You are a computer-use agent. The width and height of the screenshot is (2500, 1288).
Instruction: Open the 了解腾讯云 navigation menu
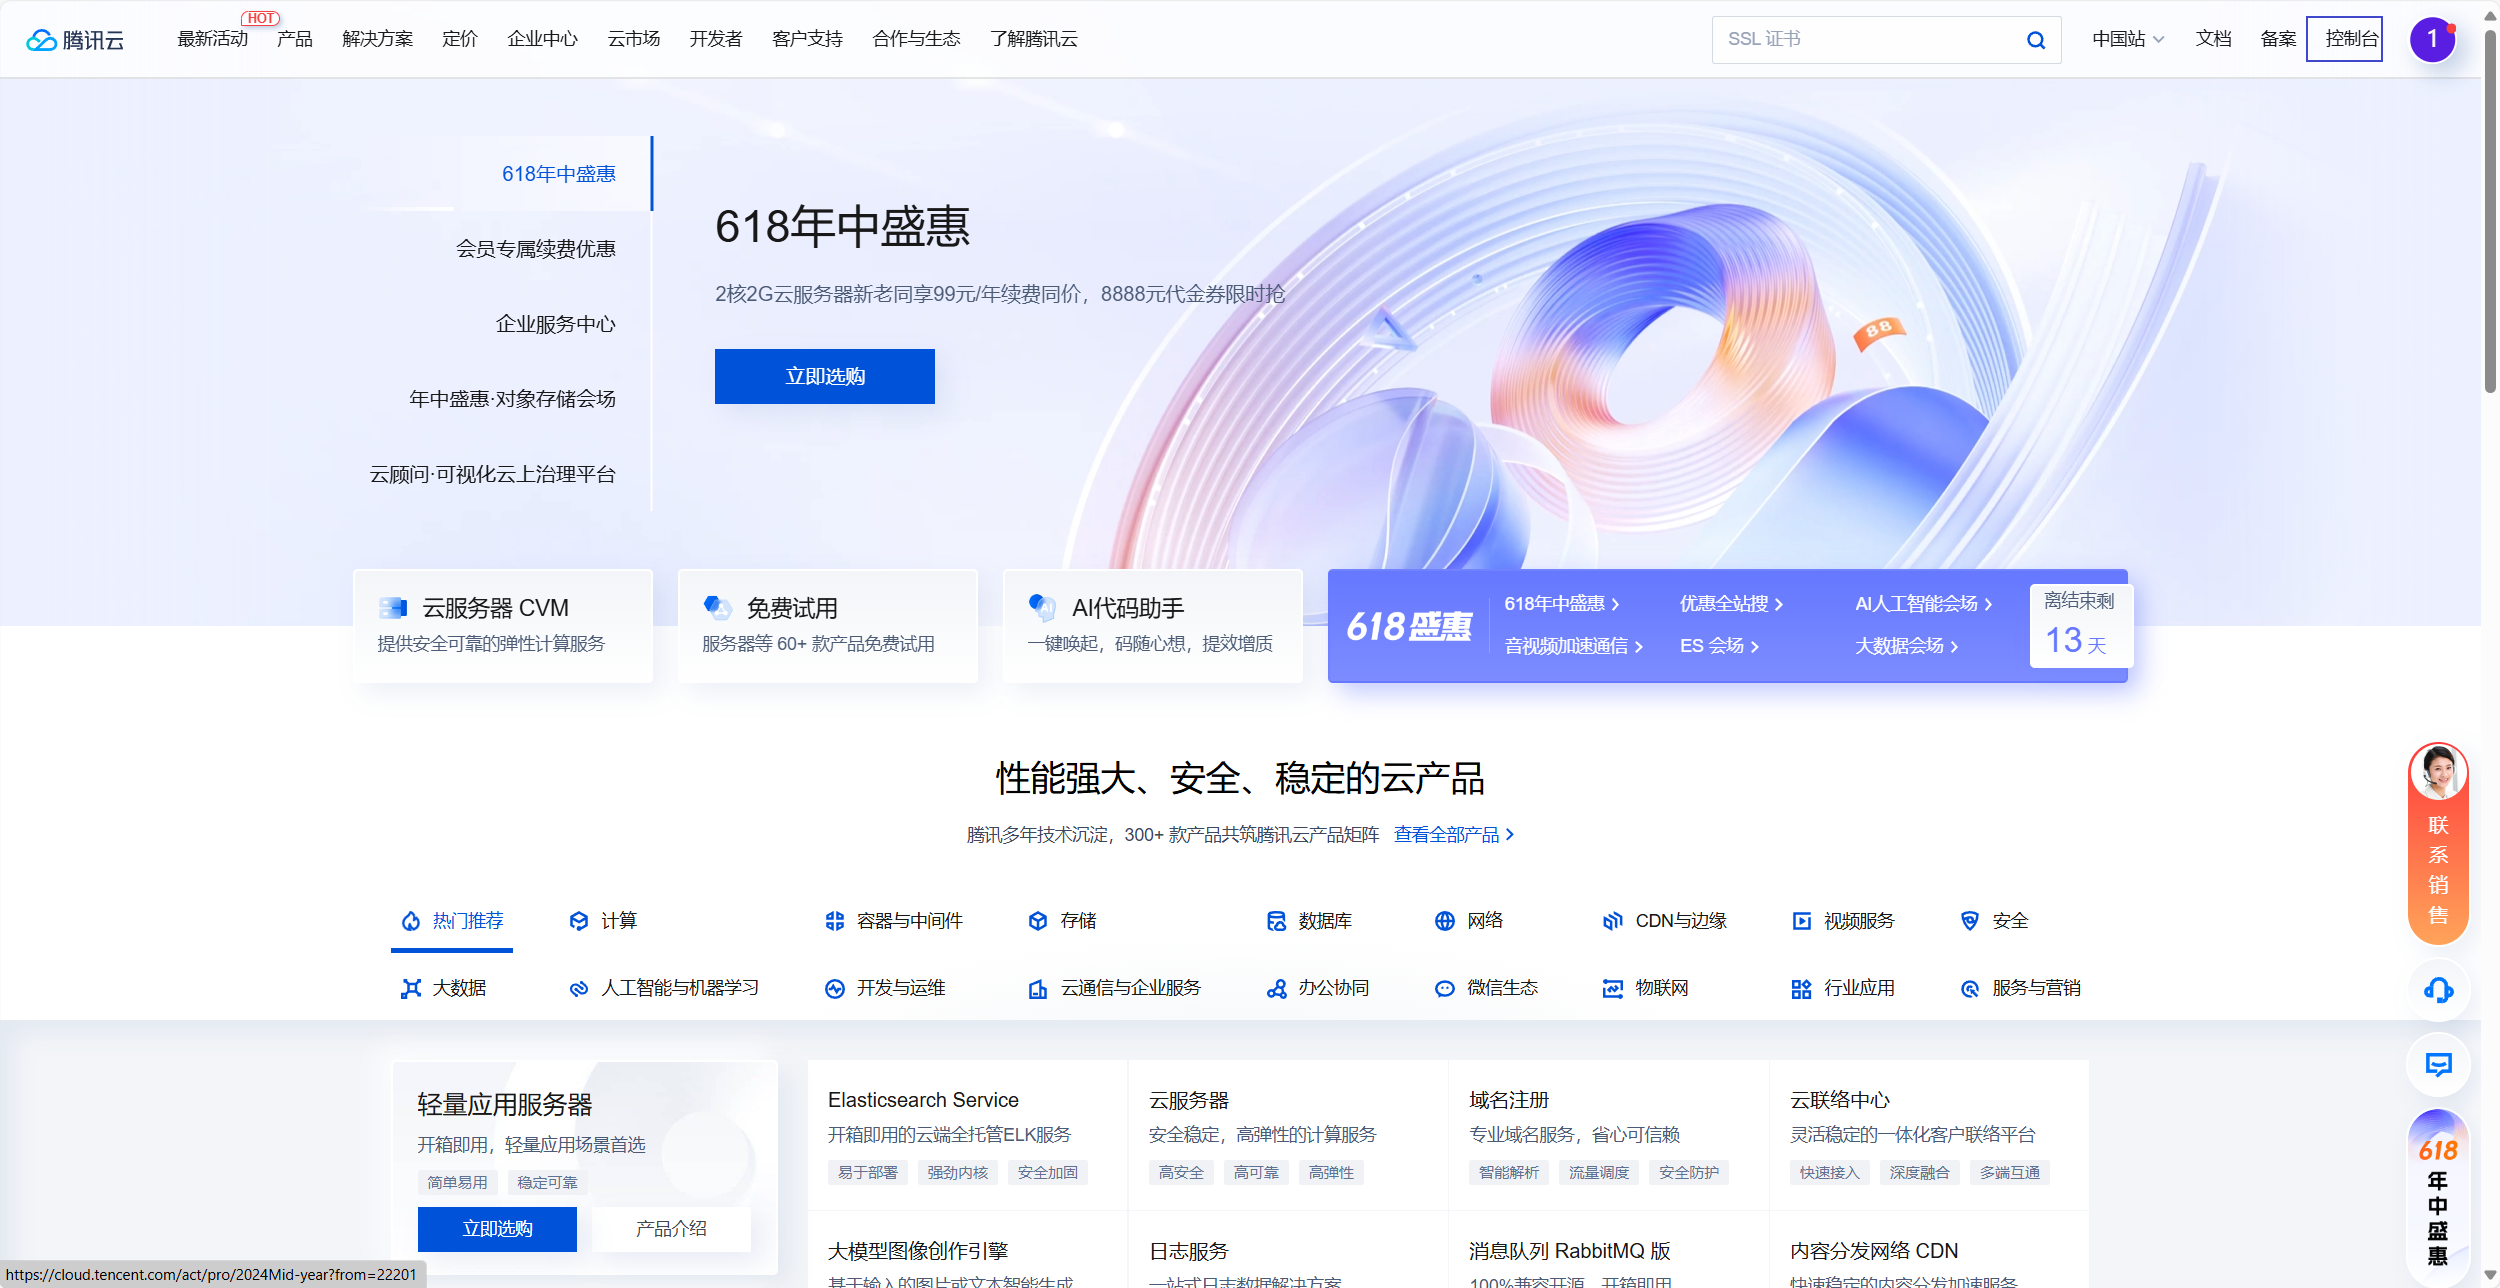tap(1034, 39)
